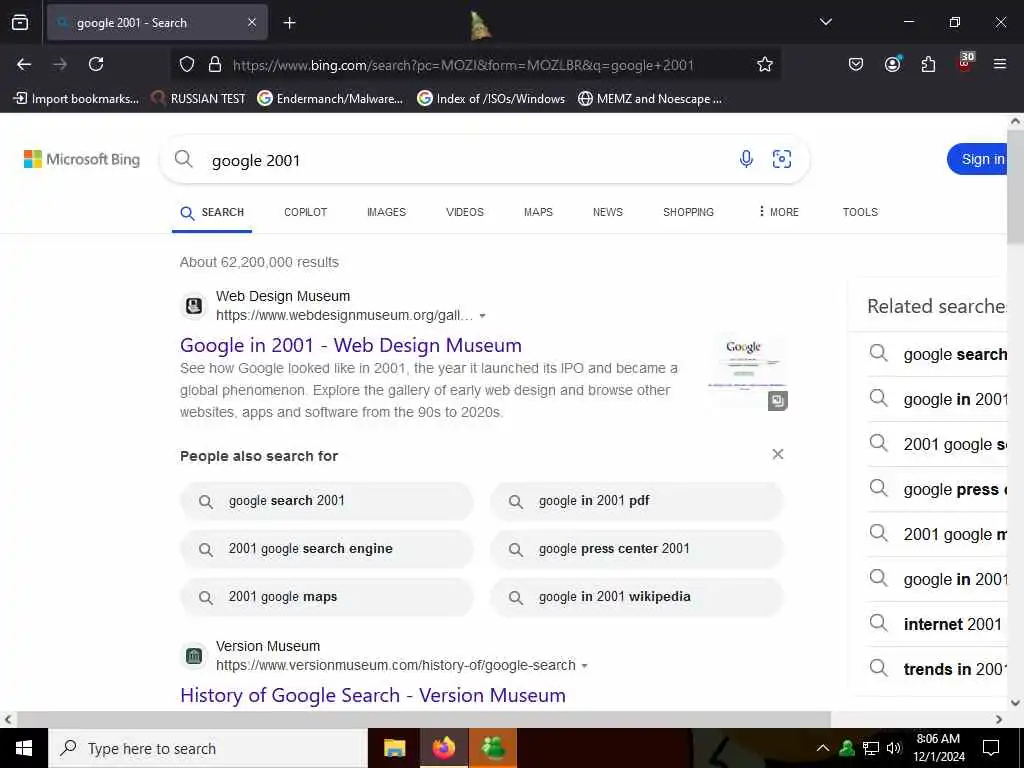Select '2001 google search engine' suggestion
The image size is (1024, 768).
click(x=327, y=549)
